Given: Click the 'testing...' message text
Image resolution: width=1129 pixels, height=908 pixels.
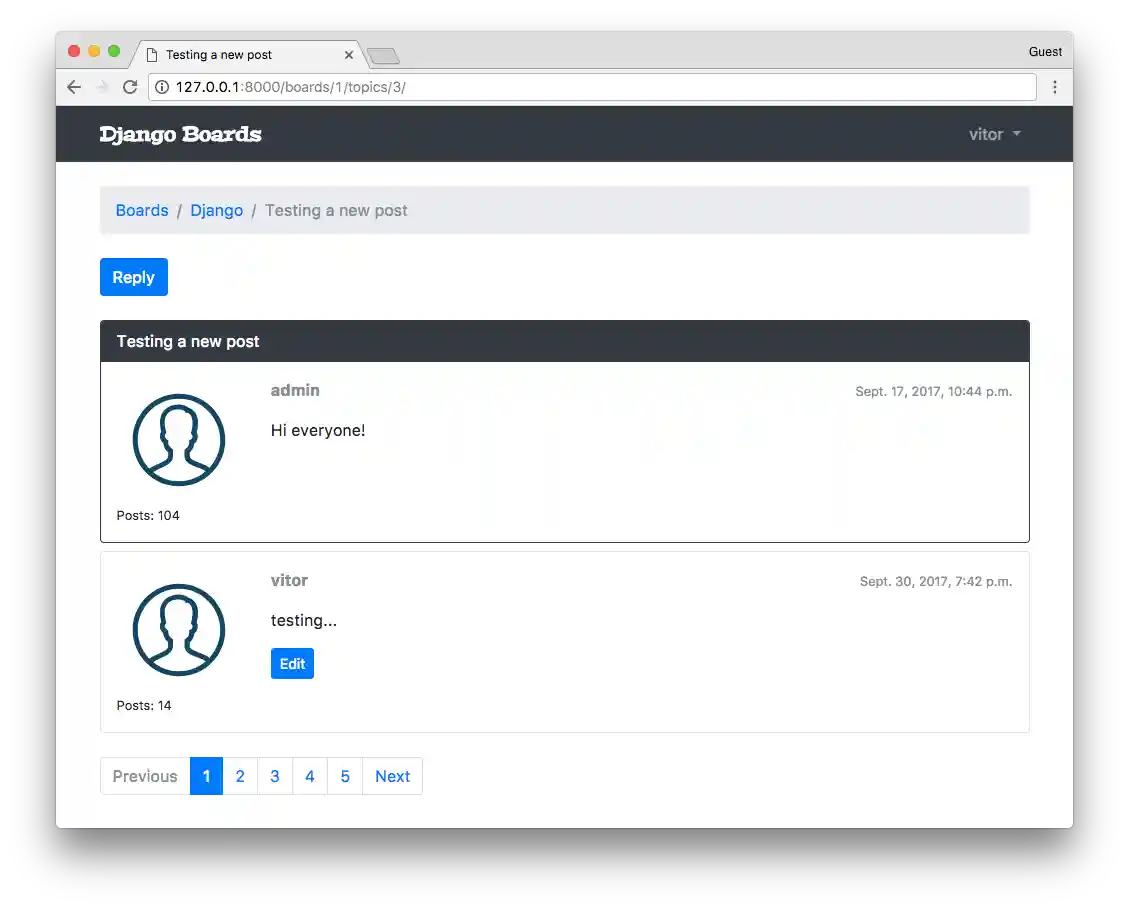Looking at the screenshot, I should [304, 621].
